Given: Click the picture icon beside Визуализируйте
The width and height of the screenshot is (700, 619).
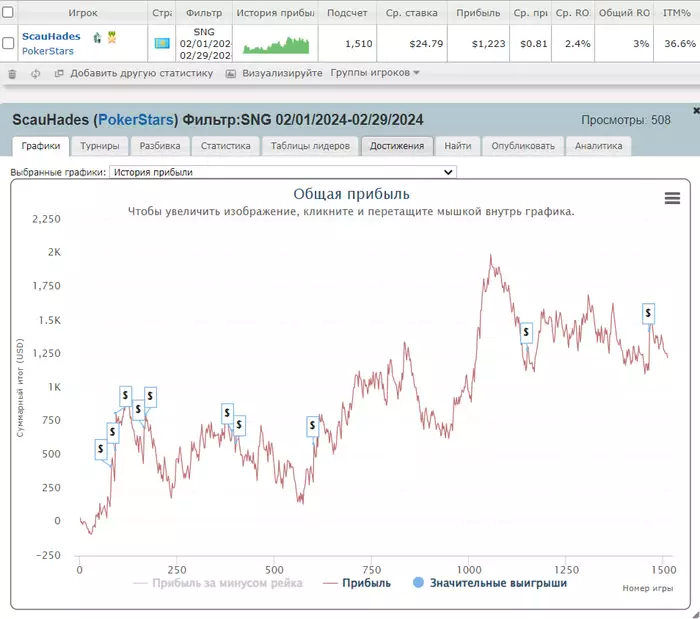Looking at the screenshot, I should (x=230, y=74).
